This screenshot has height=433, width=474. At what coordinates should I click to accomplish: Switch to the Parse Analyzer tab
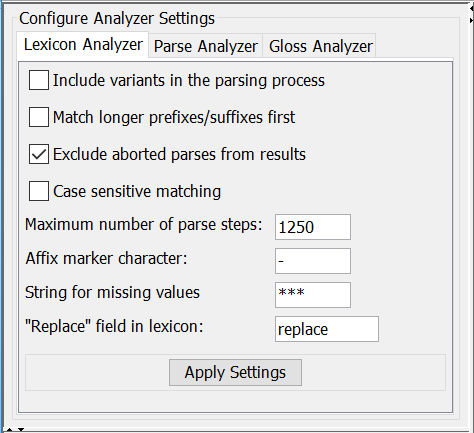(206, 46)
